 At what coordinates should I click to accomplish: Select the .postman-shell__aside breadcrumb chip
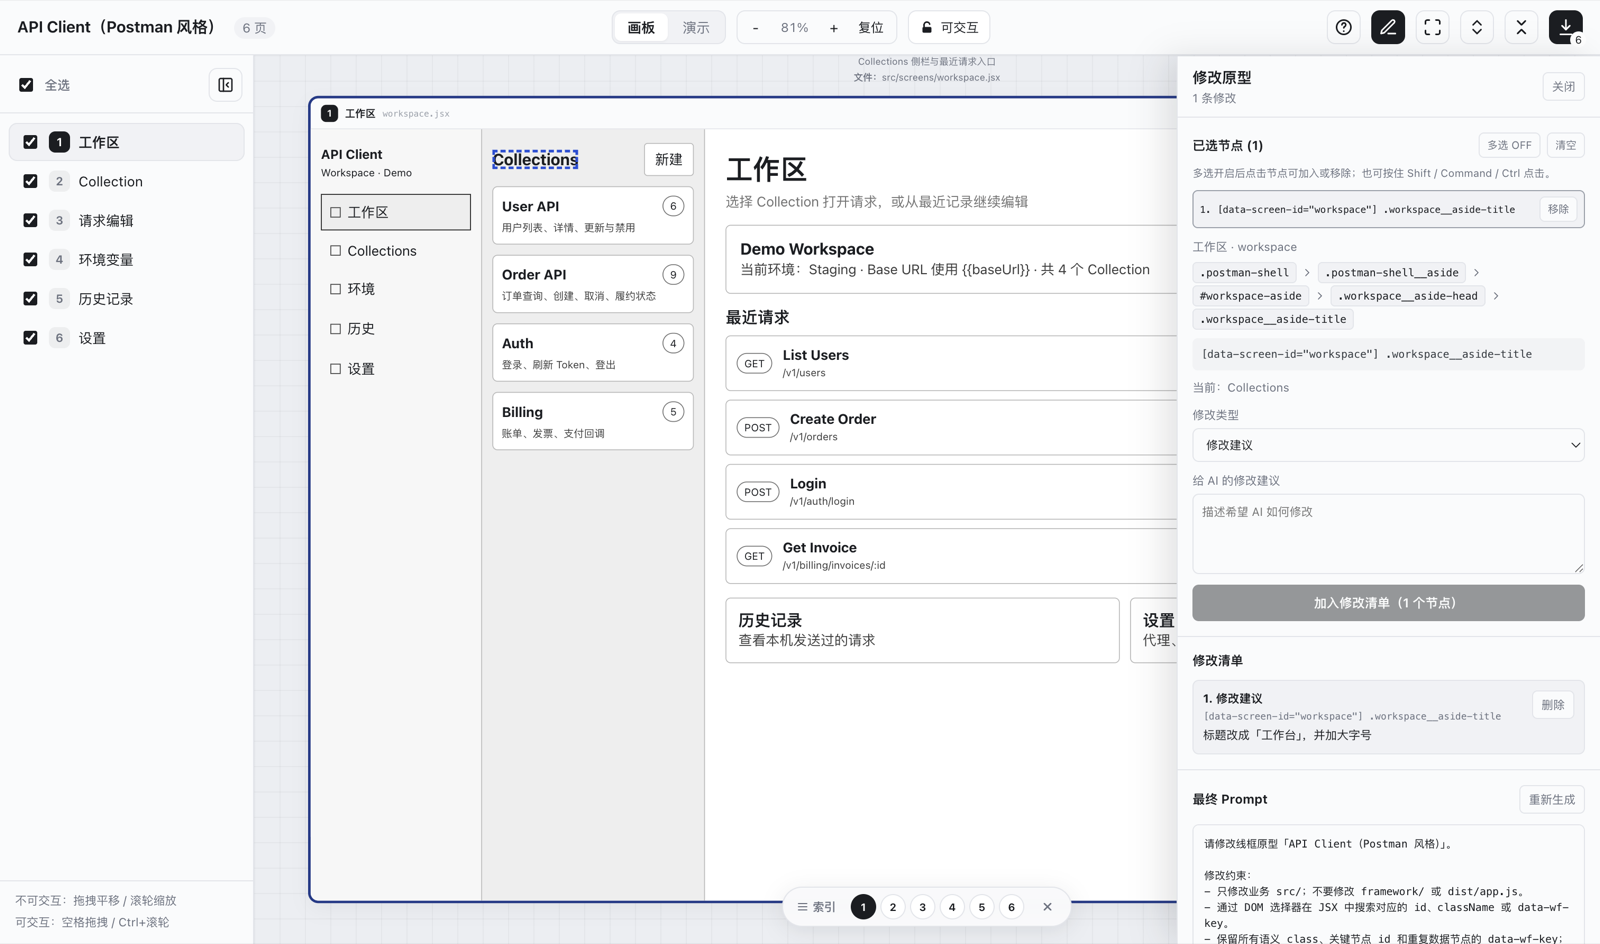1391,272
